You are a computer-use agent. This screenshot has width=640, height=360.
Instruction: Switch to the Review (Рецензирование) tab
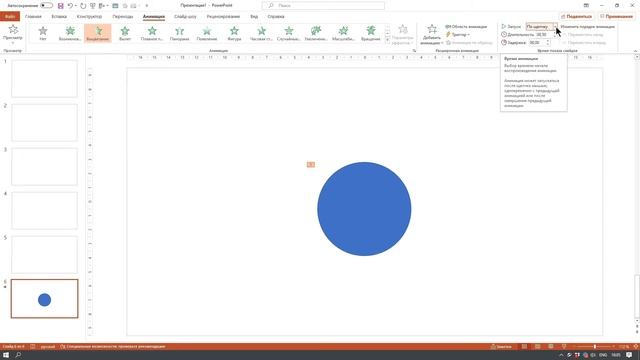pyautogui.click(x=223, y=17)
